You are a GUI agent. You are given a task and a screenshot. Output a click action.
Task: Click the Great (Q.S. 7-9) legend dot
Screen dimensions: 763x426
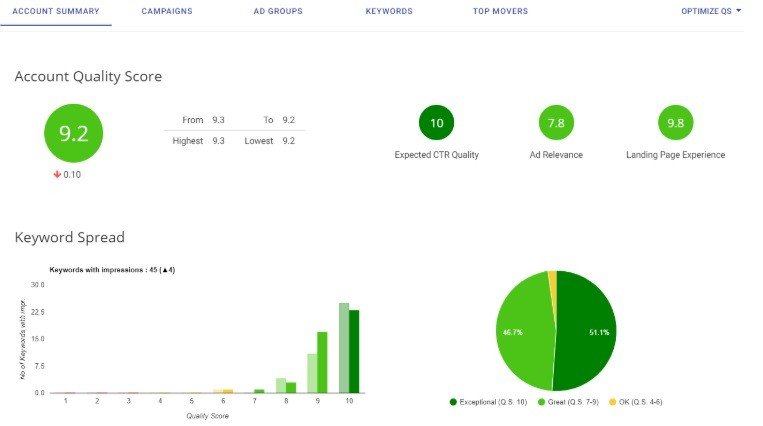[541, 402]
